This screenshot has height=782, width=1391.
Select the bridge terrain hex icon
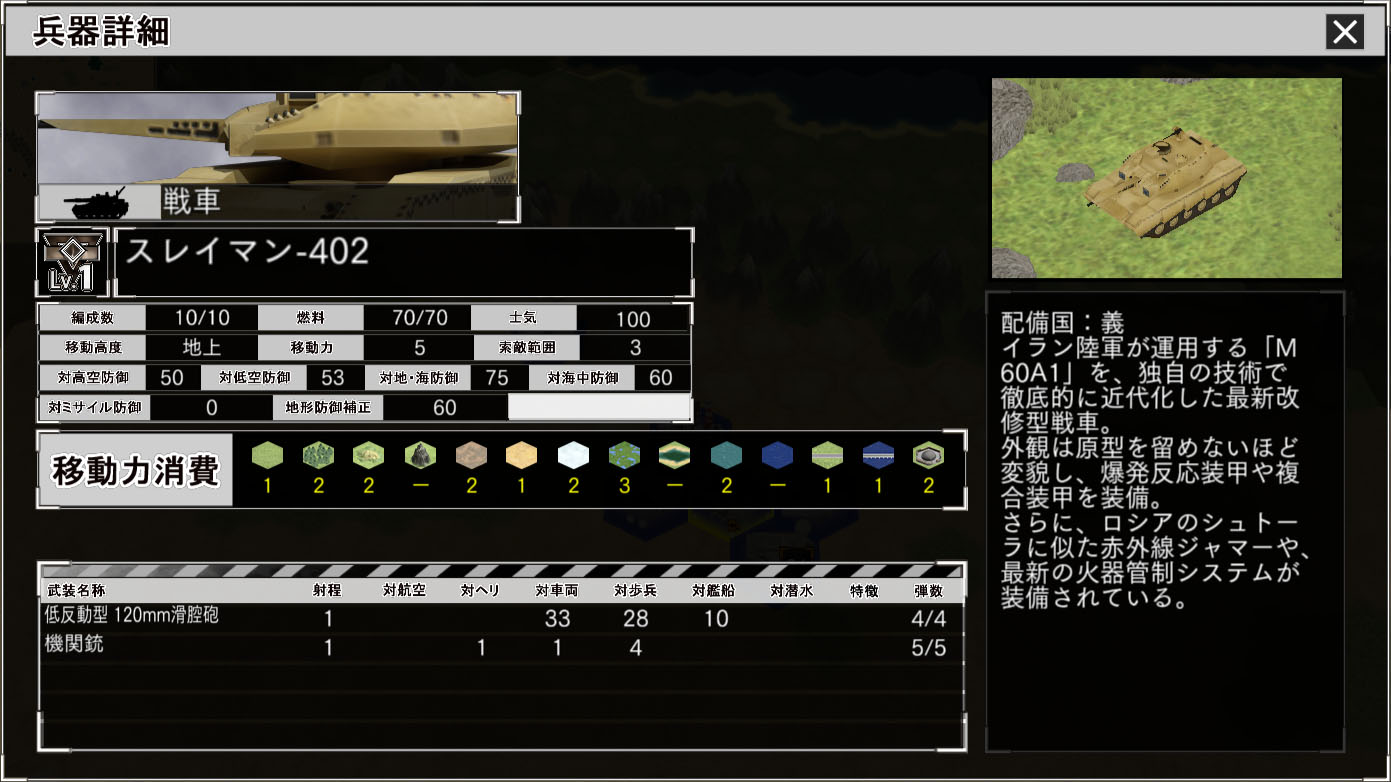(878, 456)
